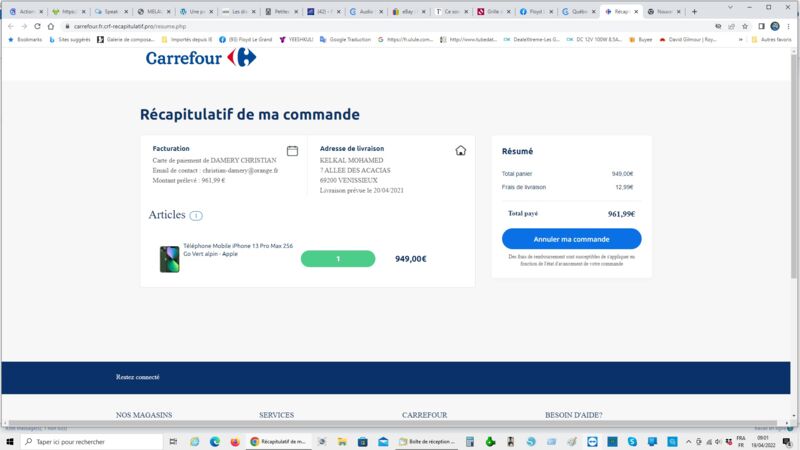The width and height of the screenshot is (800, 450).
Task: Open File Explorer from the taskbar
Action: [x=342, y=441]
